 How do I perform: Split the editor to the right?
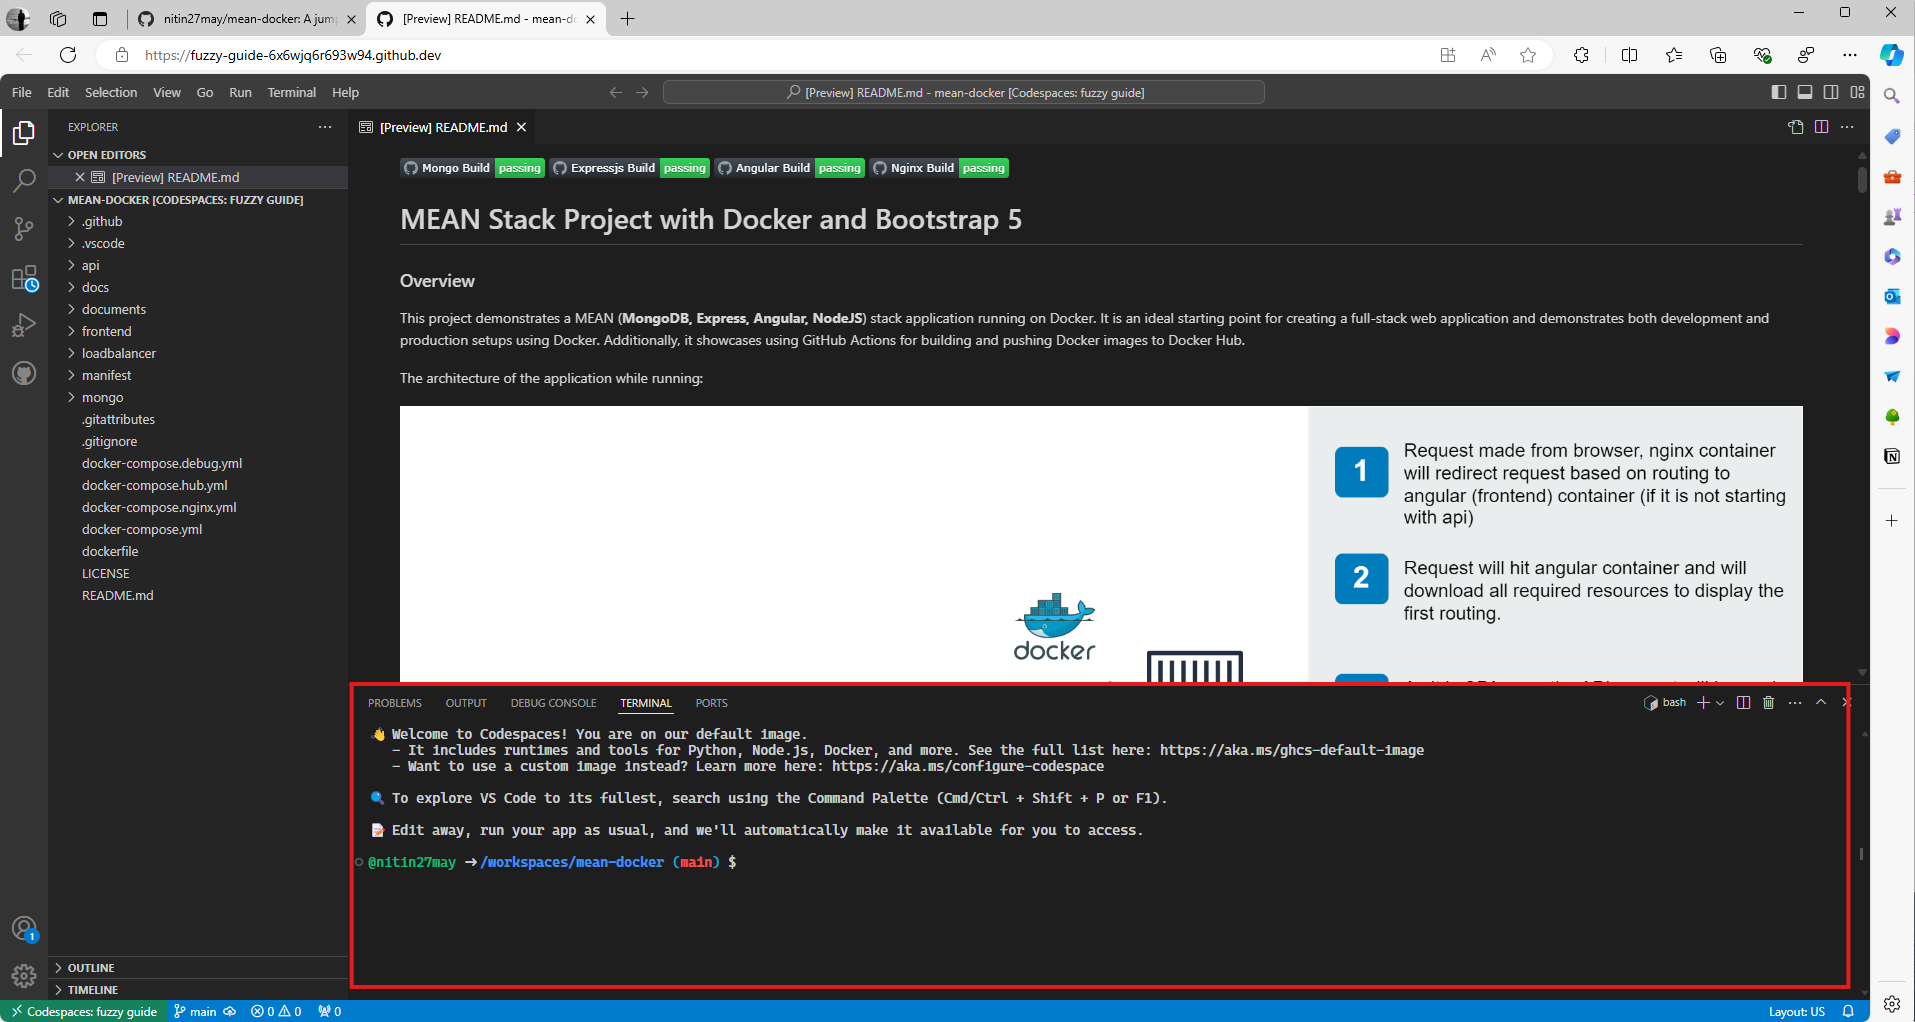coord(1821,127)
